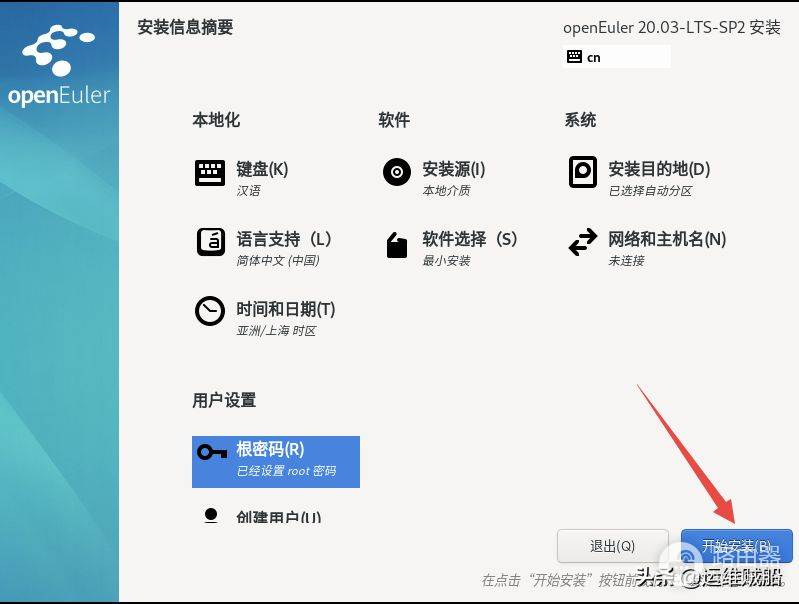
Task: Open 创建用户(U) settings
Action: (x=278, y=517)
